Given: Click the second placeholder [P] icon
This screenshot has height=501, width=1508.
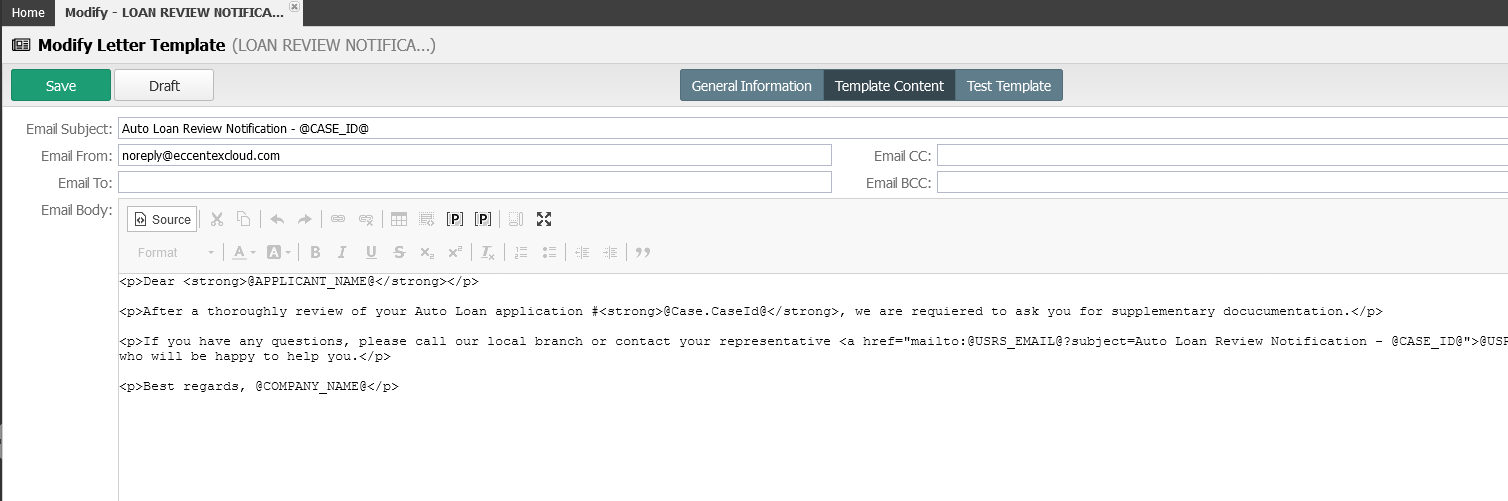Looking at the screenshot, I should [483, 219].
